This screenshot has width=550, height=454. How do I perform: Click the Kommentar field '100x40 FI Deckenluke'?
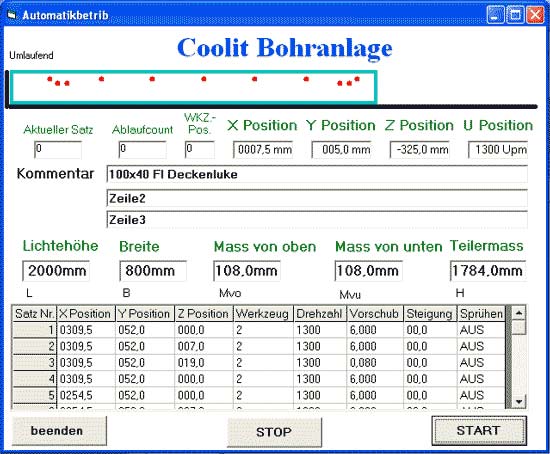point(317,174)
